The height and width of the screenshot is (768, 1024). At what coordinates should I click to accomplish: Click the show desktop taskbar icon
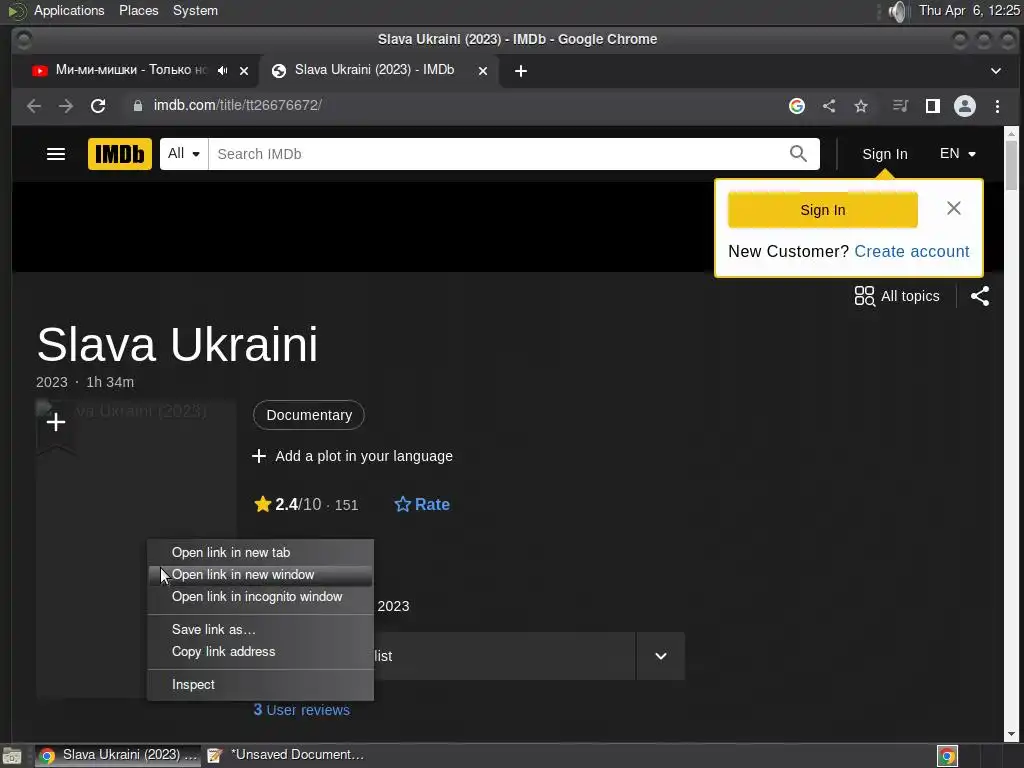pos(12,756)
